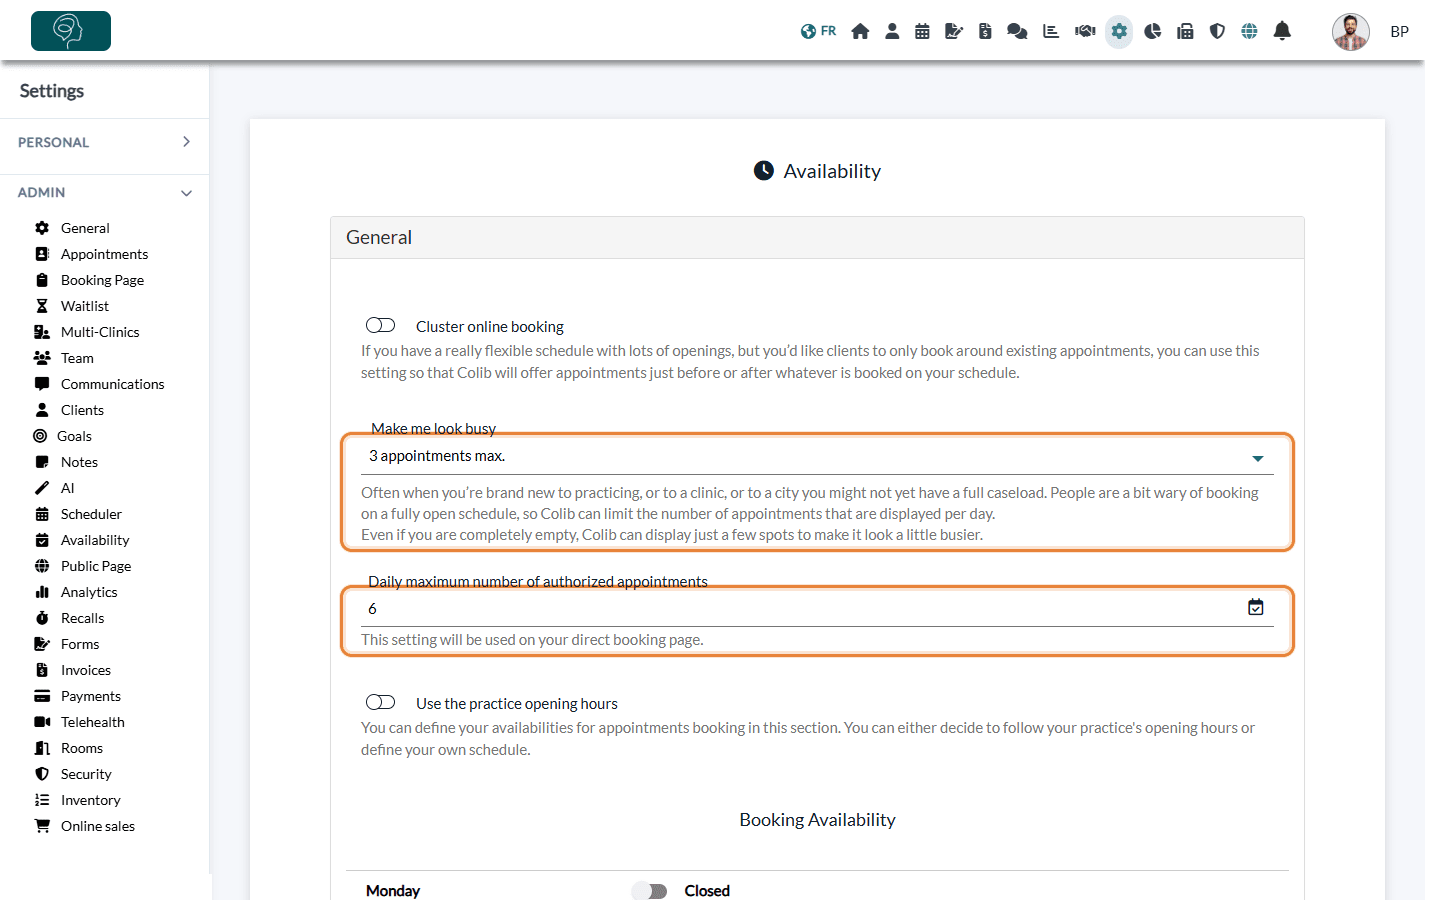Screen dimensions: 1440x900
Task: Open the chat bubbles icon
Action: pos(1017,31)
